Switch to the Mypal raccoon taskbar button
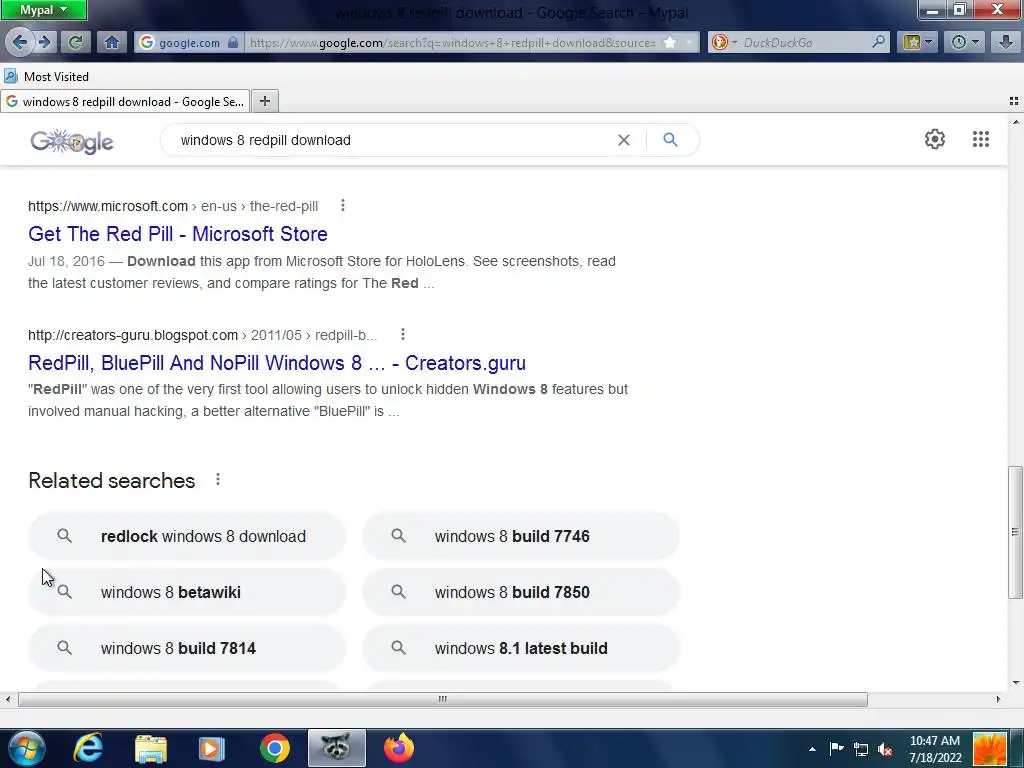The width and height of the screenshot is (1024, 768). (x=336, y=748)
